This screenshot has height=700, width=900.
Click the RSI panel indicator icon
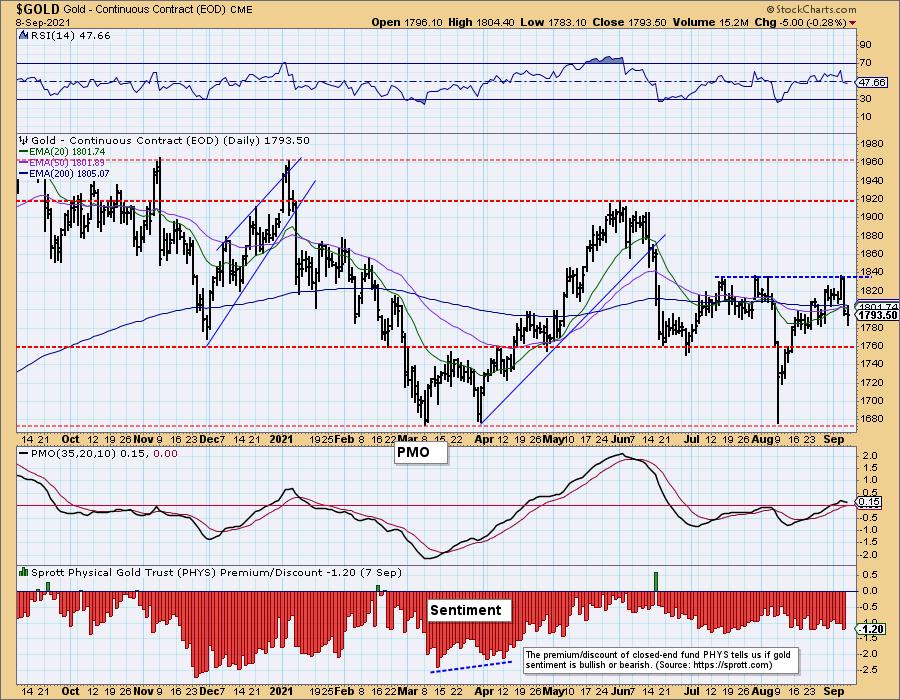(23, 36)
